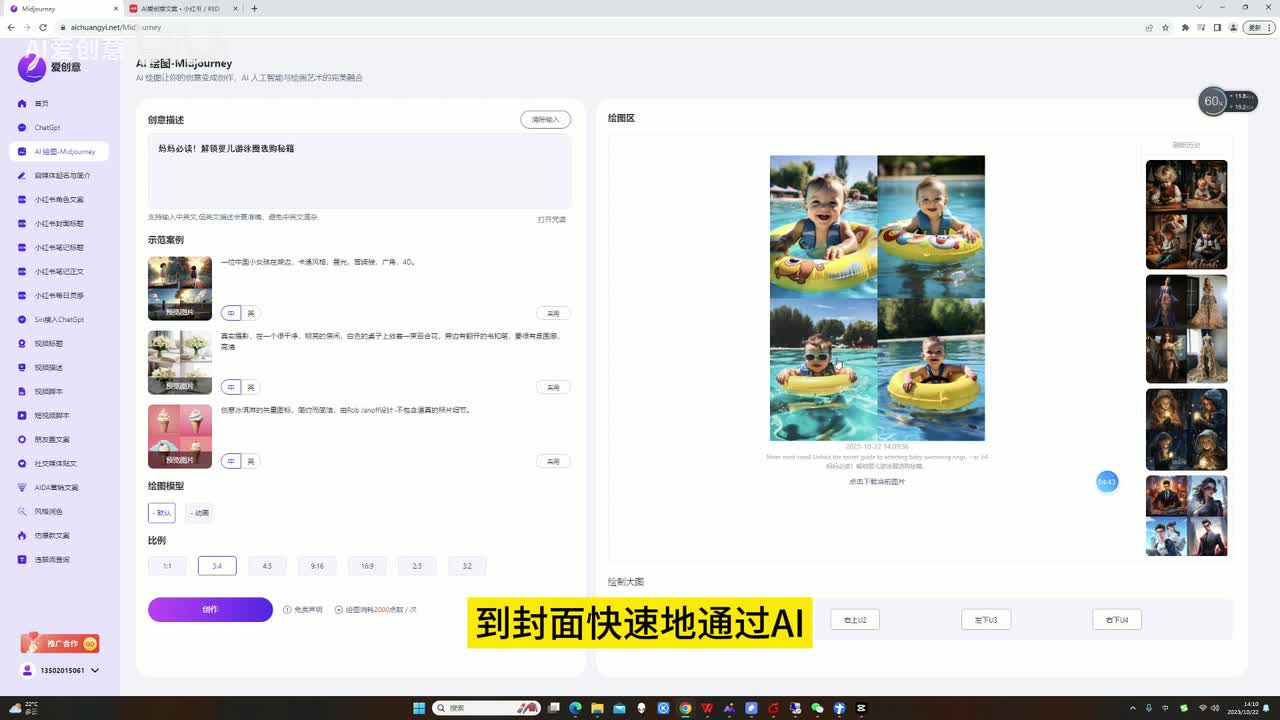Click the 首页 home icon in sidebar
This screenshot has height=720, width=1280.
22,104
